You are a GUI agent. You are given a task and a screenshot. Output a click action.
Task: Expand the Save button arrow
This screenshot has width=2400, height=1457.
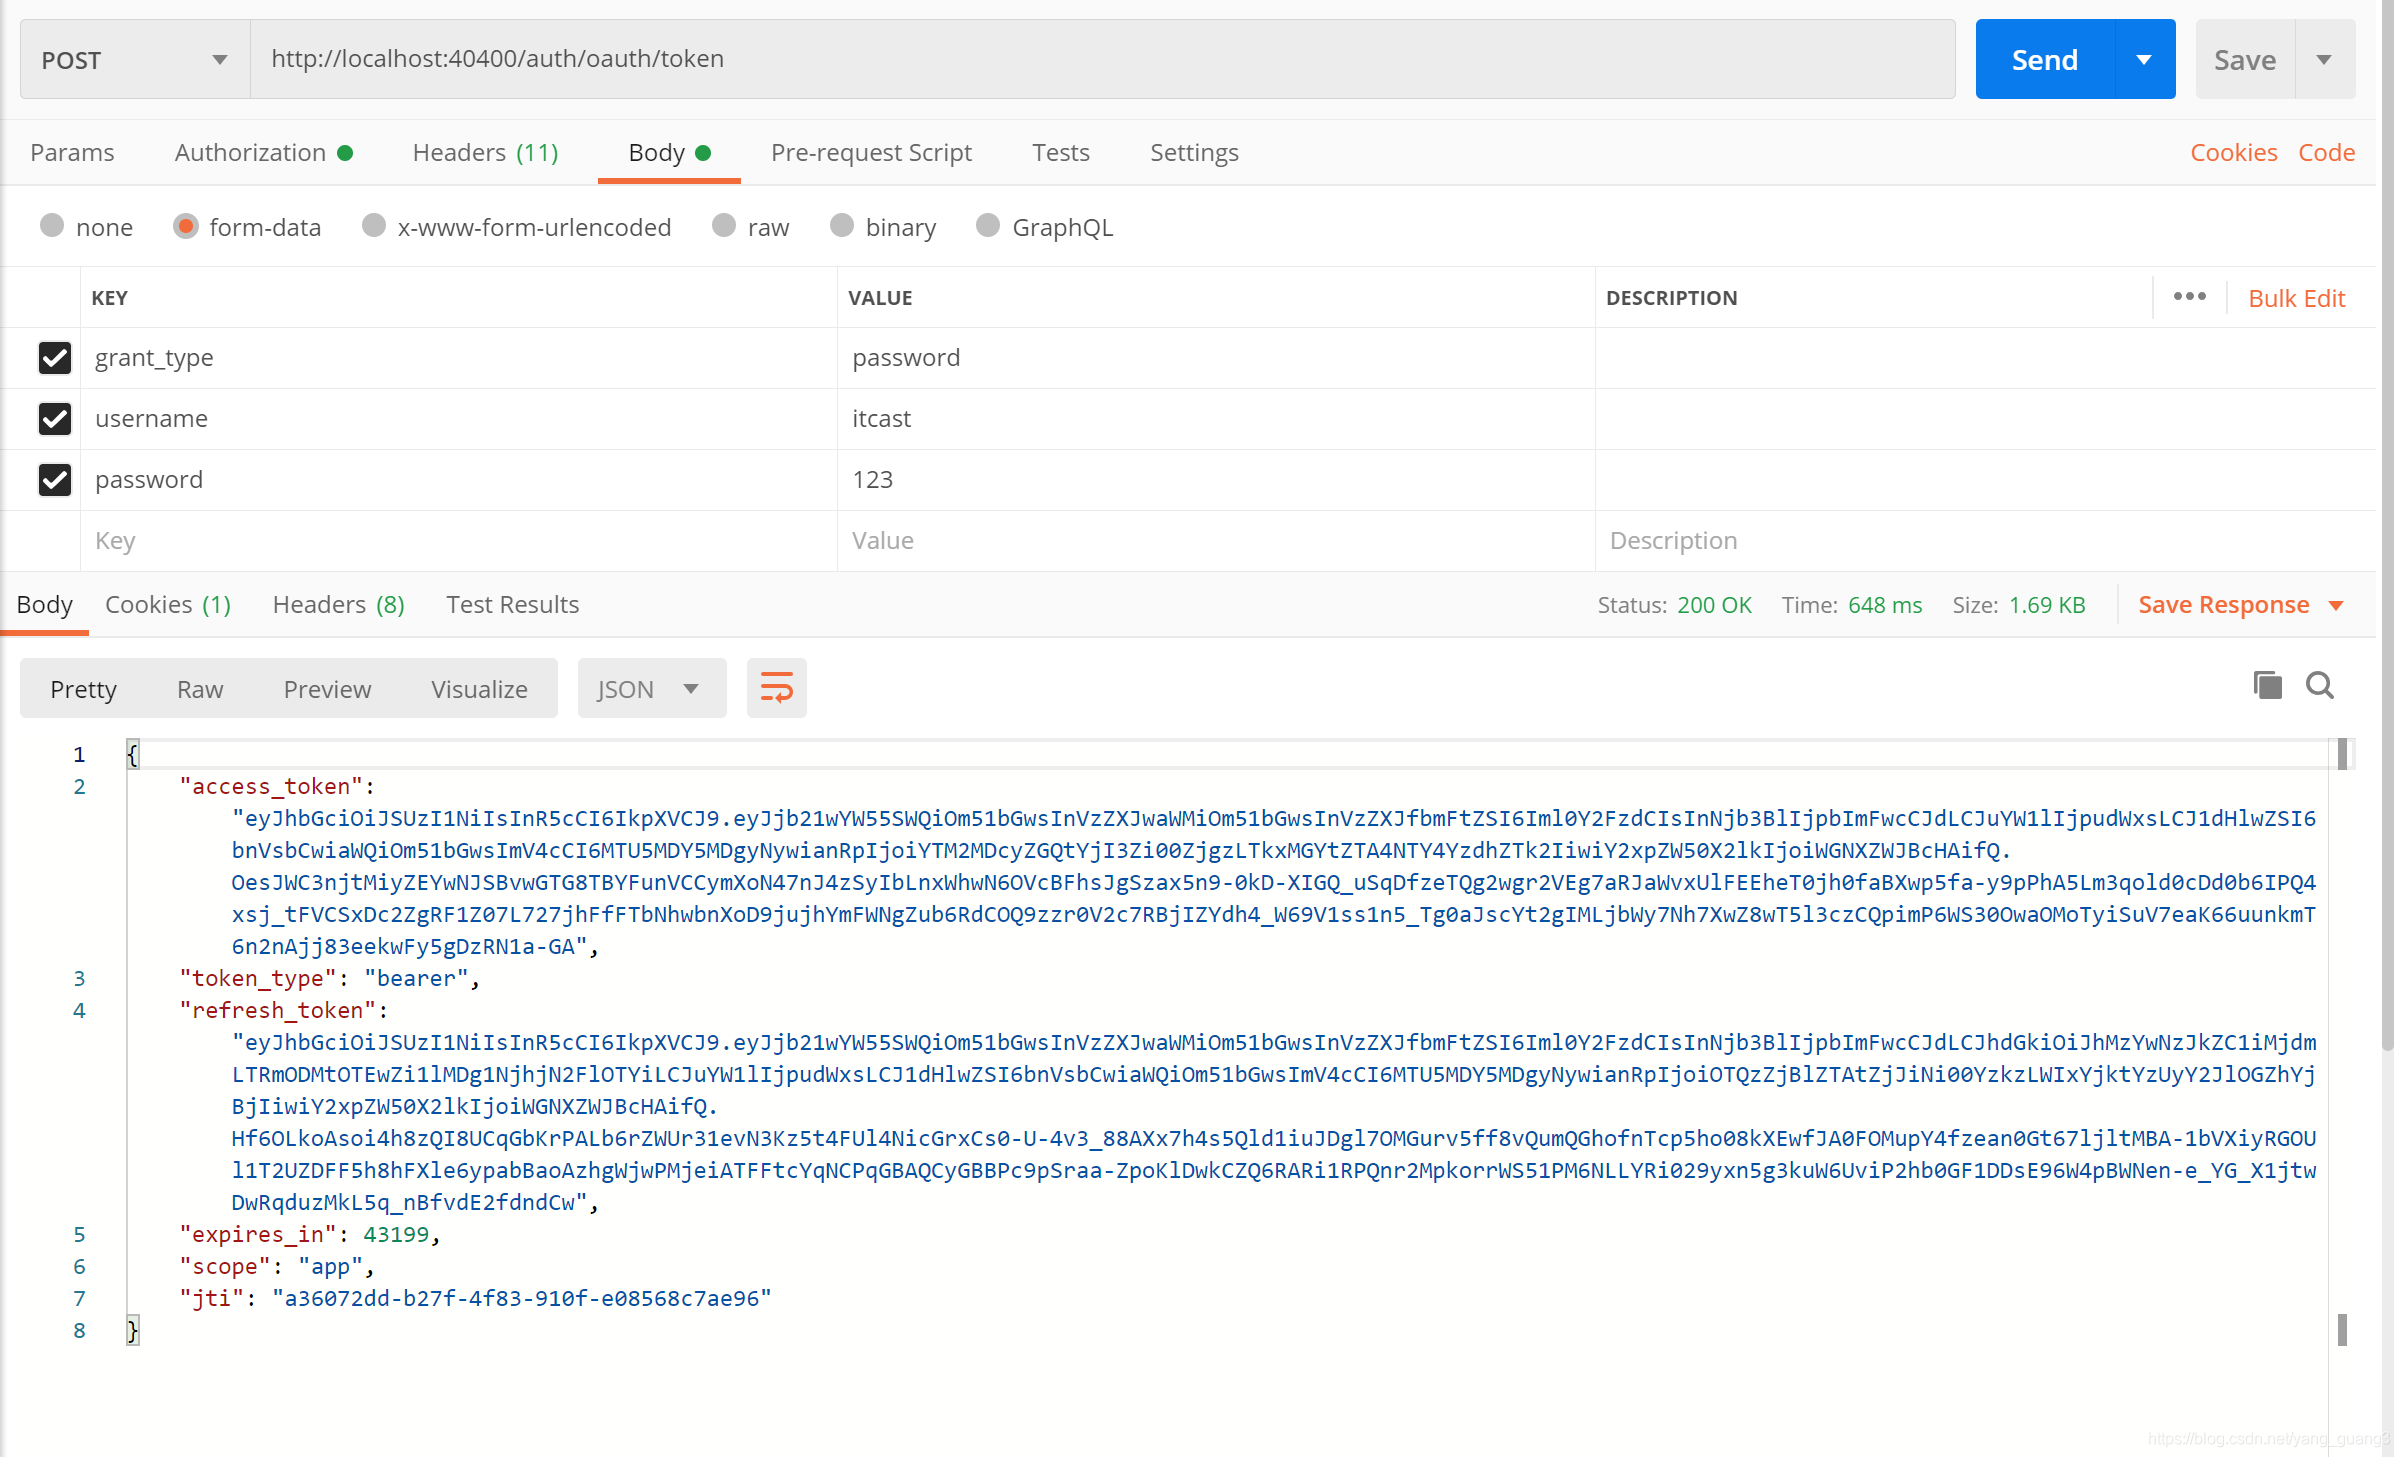2324,60
